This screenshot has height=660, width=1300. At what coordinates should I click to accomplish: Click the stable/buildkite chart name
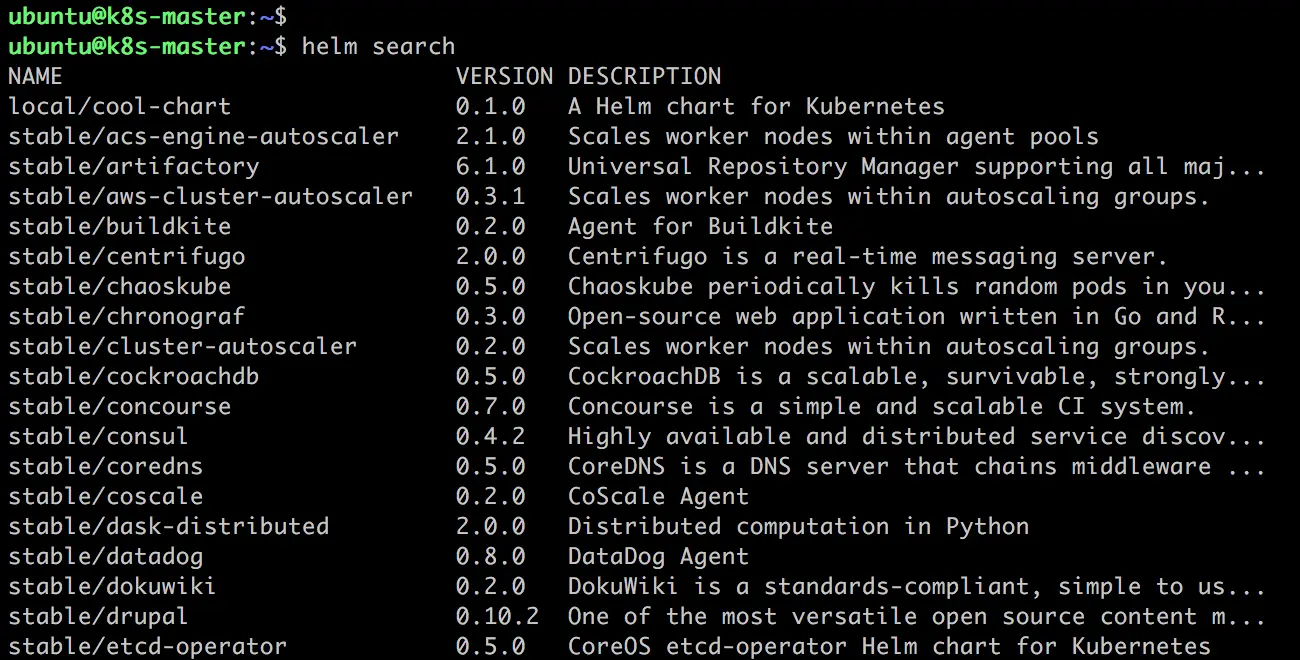120,226
